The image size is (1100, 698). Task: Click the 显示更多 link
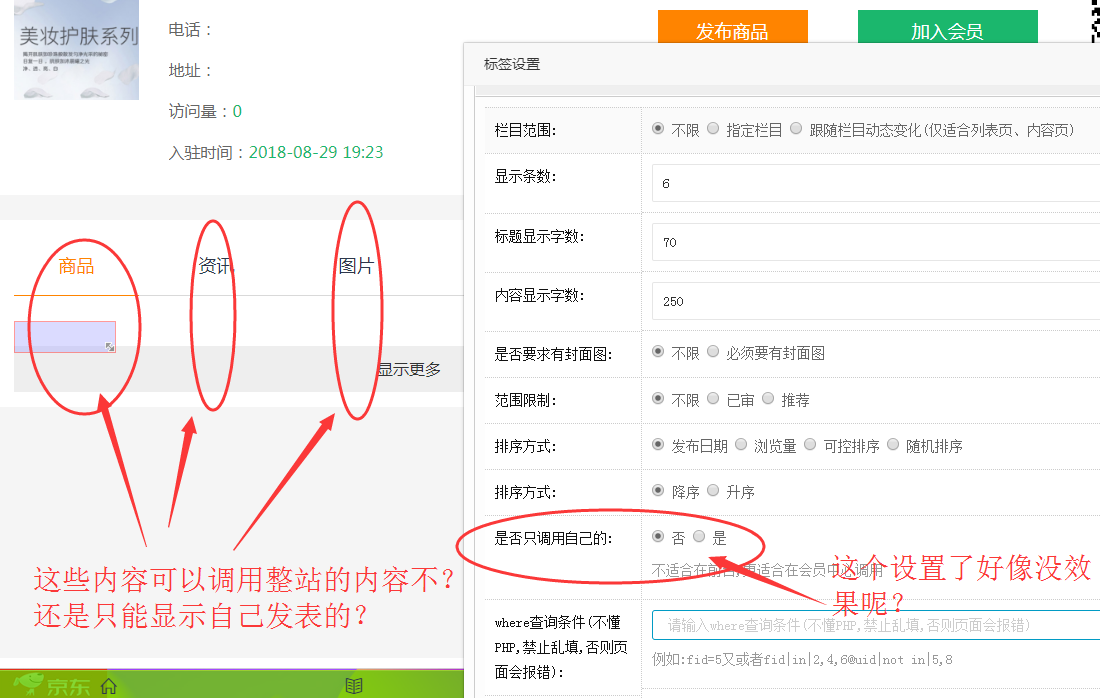coord(409,369)
